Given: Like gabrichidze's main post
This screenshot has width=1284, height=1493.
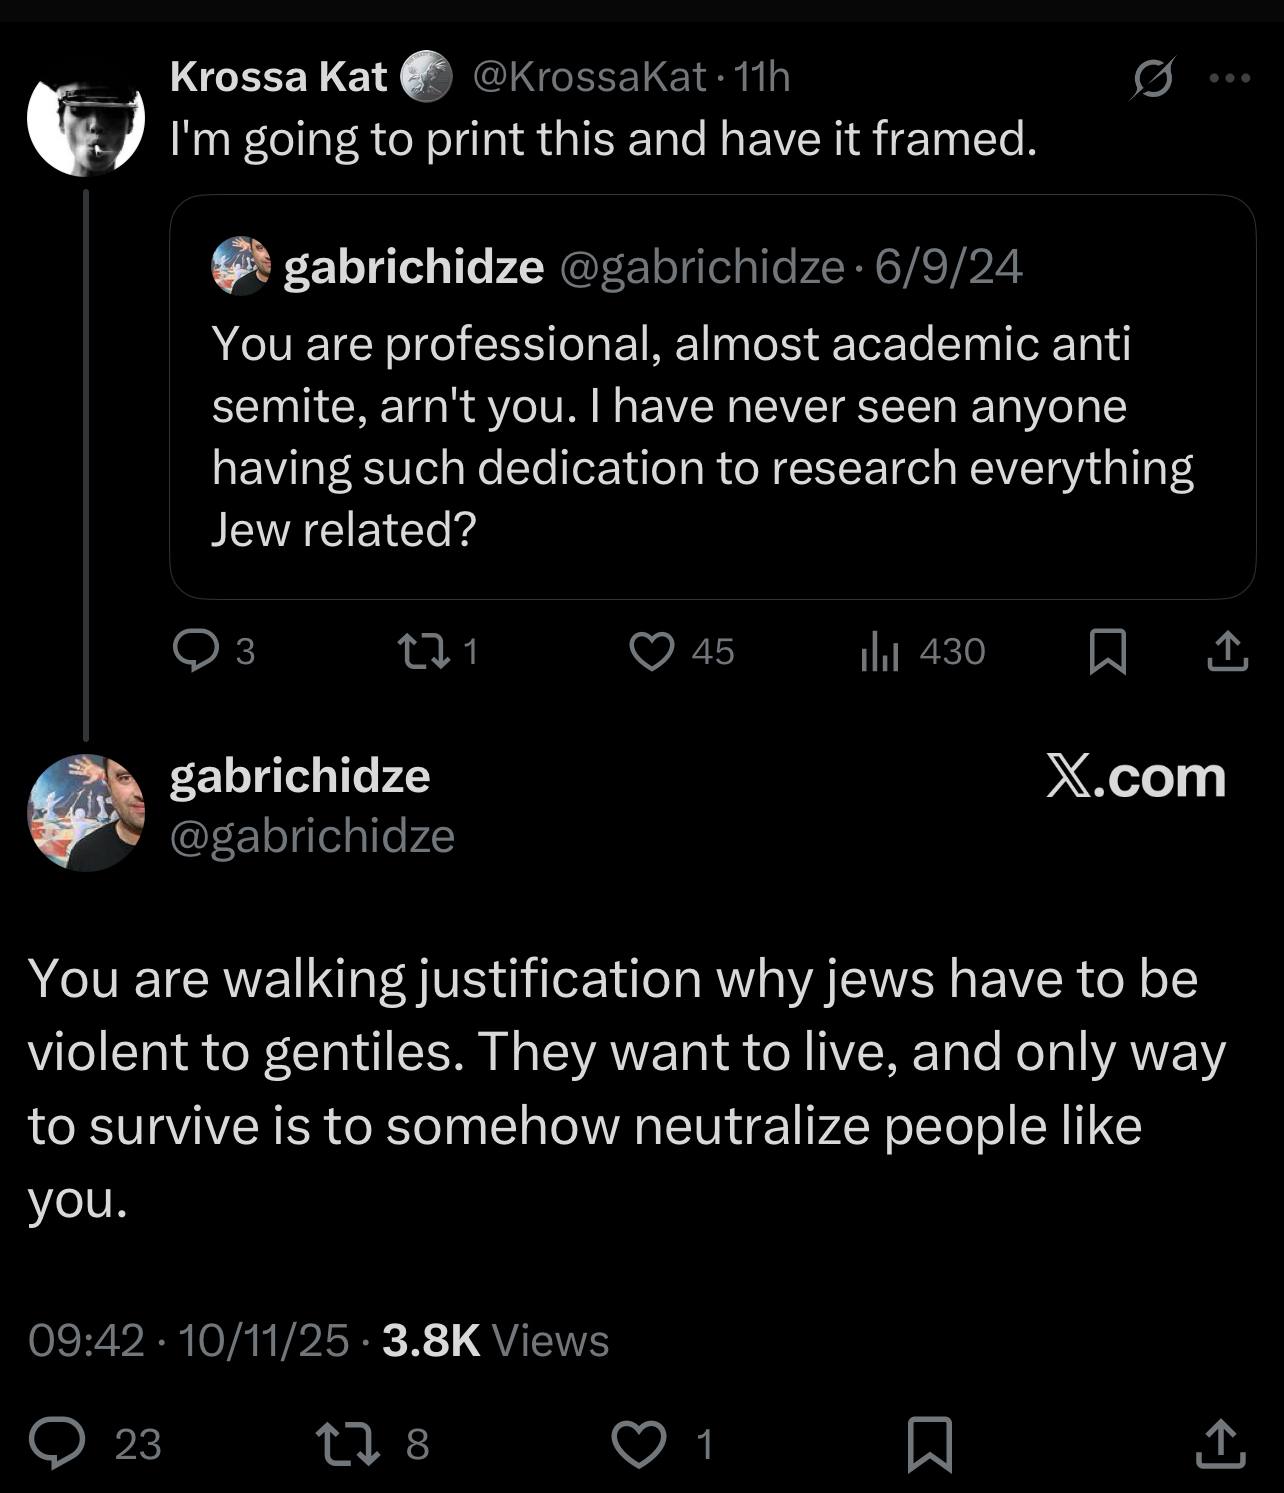Looking at the screenshot, I should tap(638, 1443).
